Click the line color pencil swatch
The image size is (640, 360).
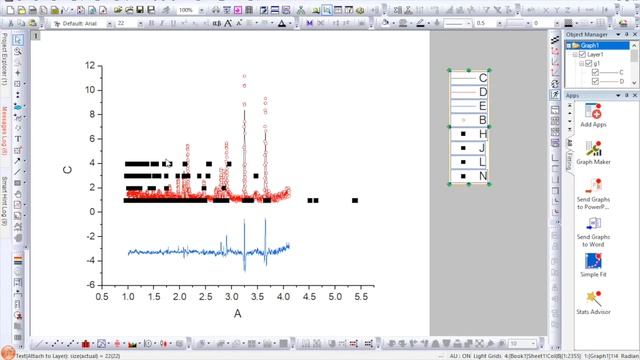tap(420, 23)
